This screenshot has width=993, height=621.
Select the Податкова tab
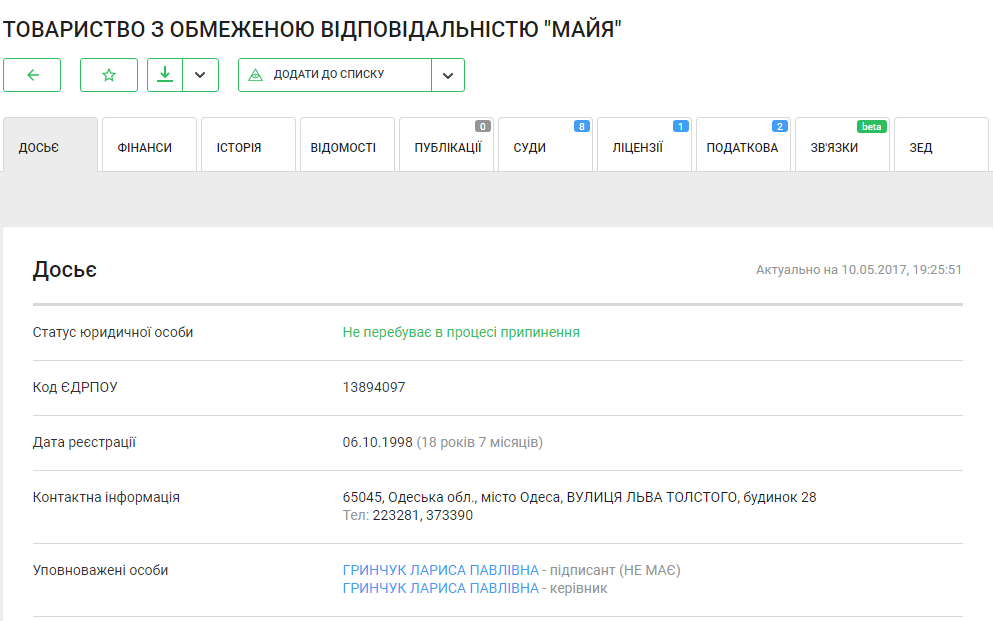point(742,147)
